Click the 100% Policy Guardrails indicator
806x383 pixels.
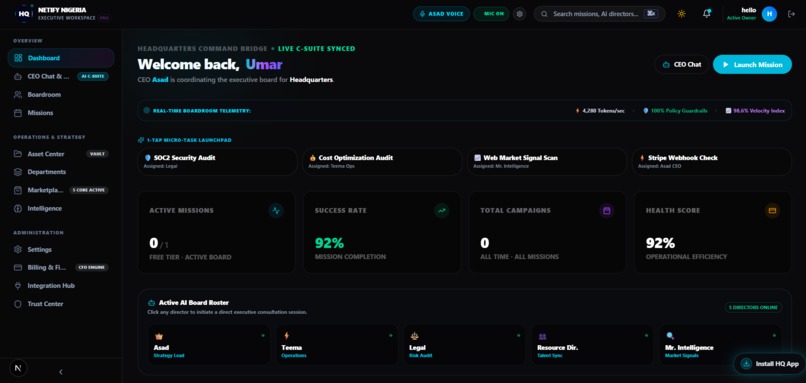pos(675,111)
